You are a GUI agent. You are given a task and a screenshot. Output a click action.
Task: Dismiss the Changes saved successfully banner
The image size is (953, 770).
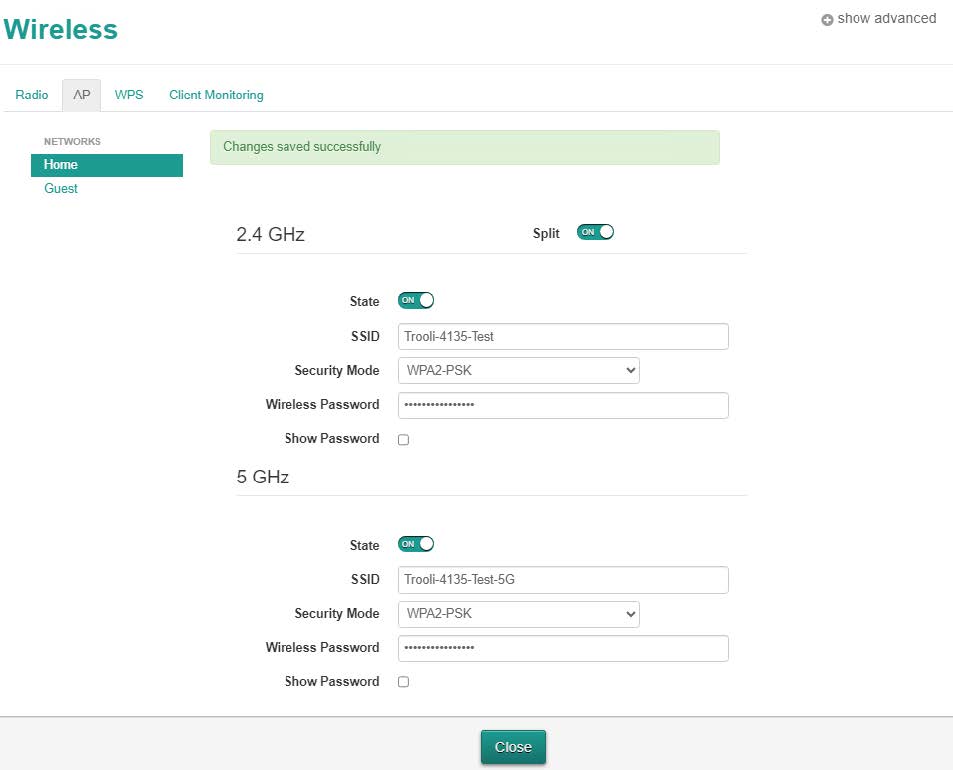pyautogui.click(x=464, y=147)
